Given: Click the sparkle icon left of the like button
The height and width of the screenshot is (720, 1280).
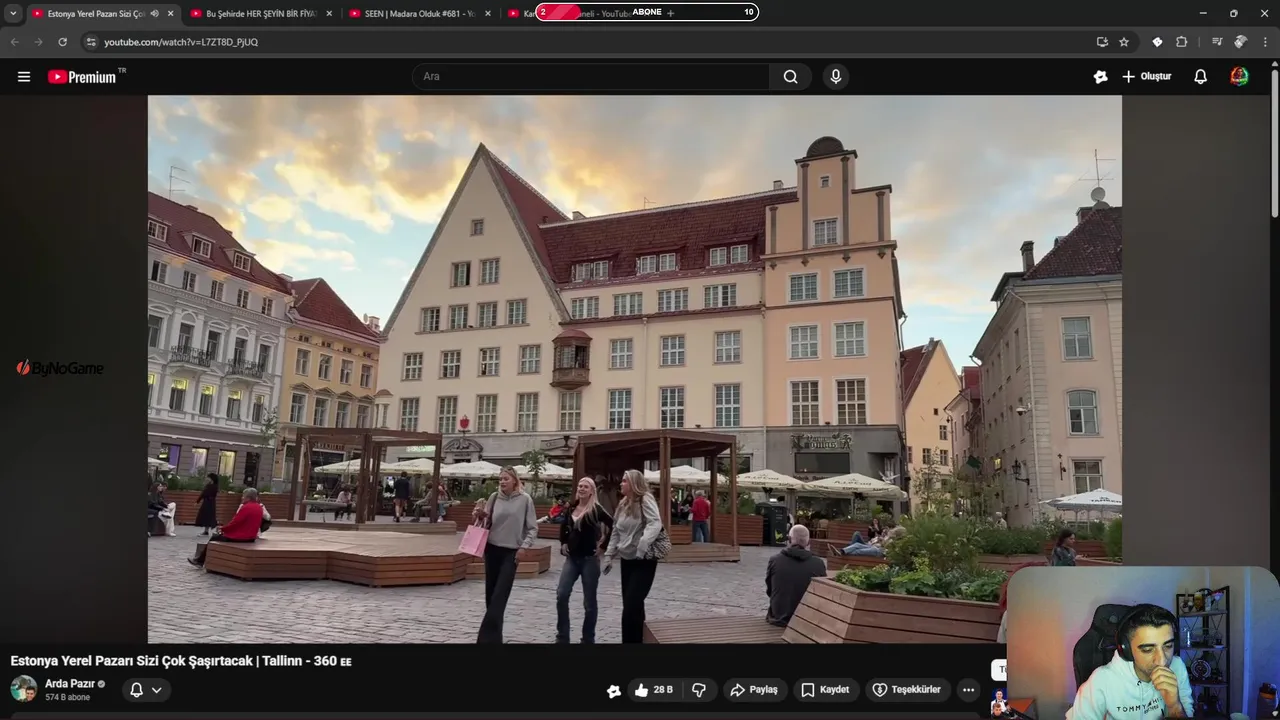Looking at the screenshot, I should click(x=614, y=690).
